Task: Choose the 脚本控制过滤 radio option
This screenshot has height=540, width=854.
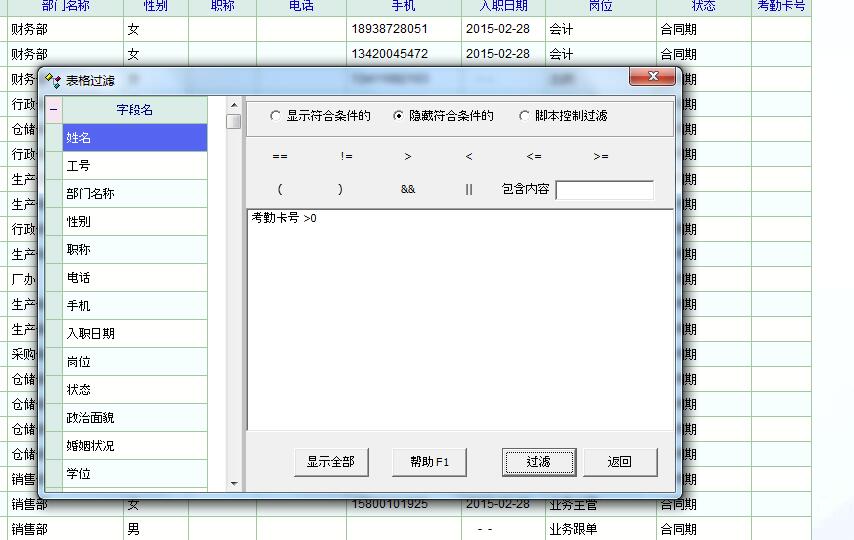Action: coord(524,116)
